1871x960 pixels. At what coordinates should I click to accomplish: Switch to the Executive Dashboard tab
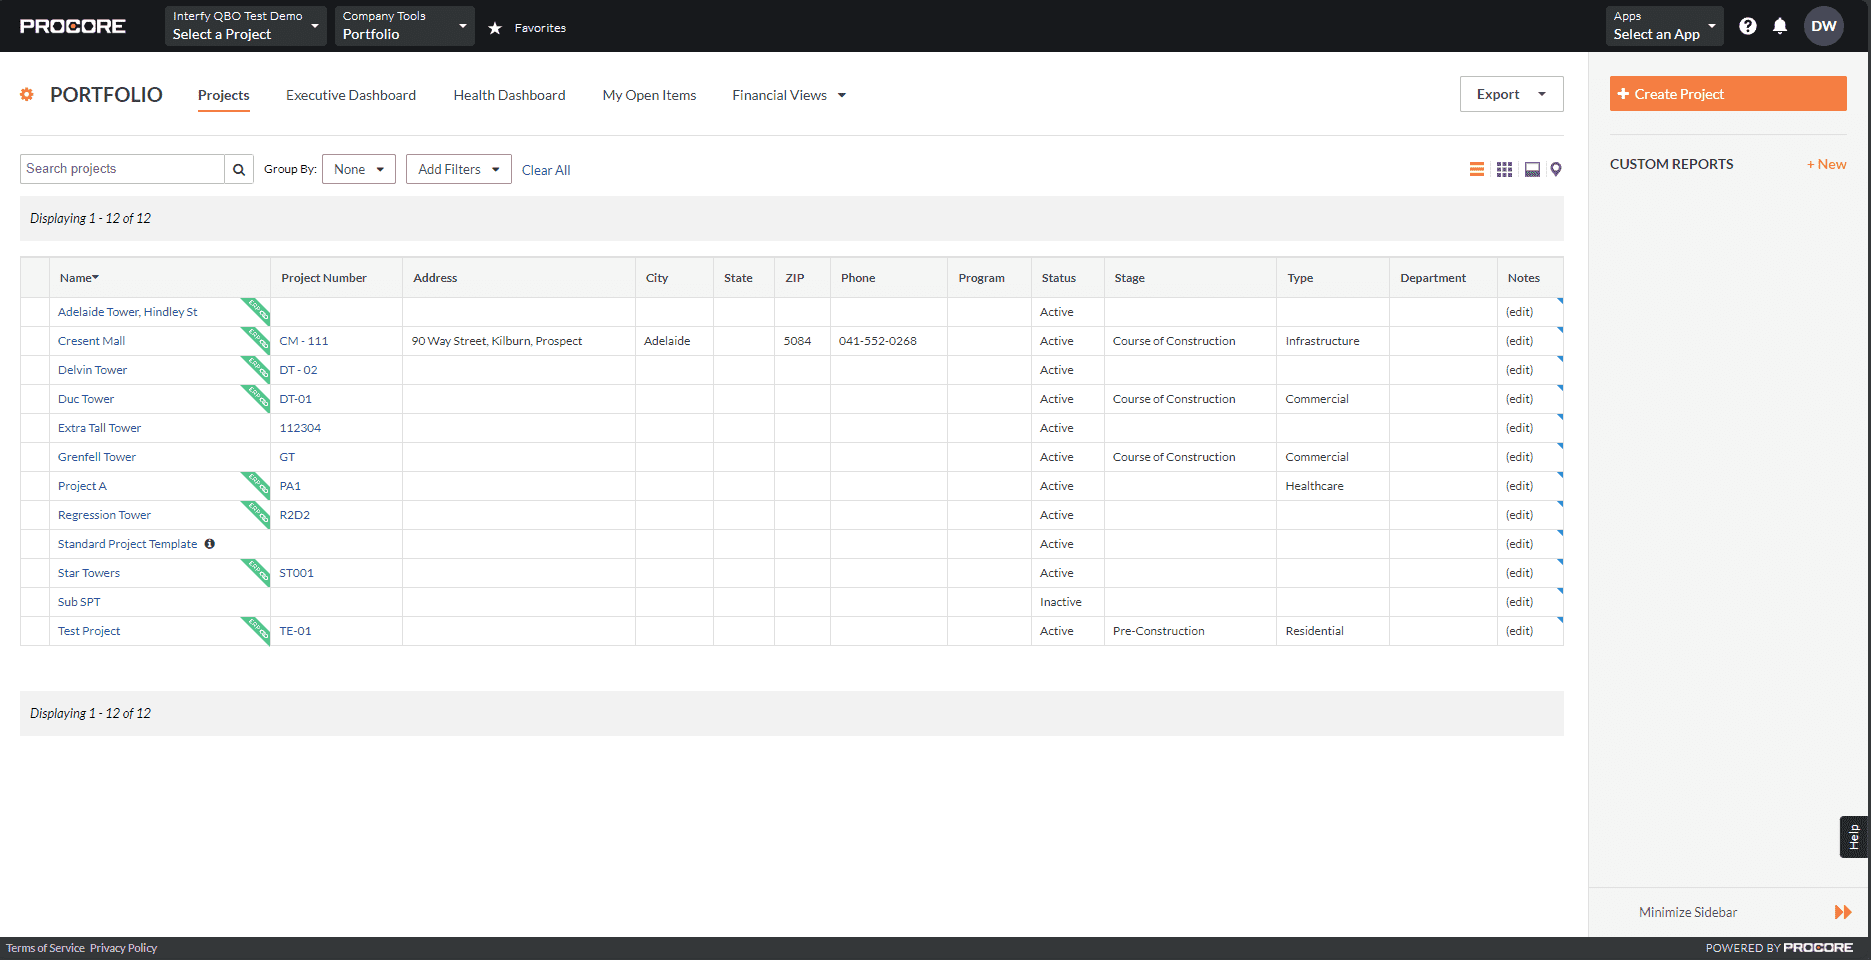[x=350, y=95]
